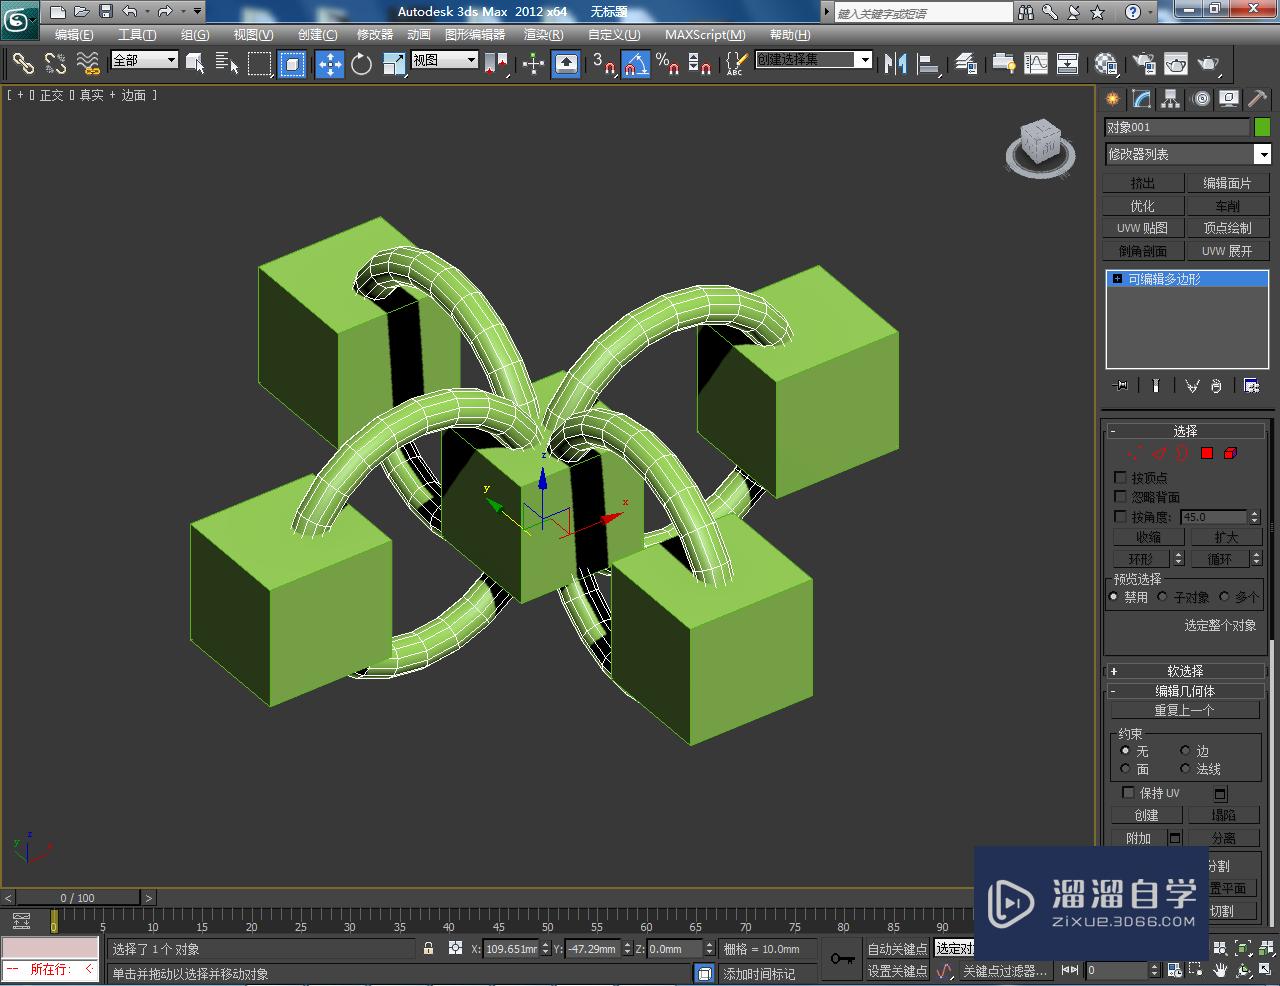Click the Mirror tool icon

click(895, 63)
